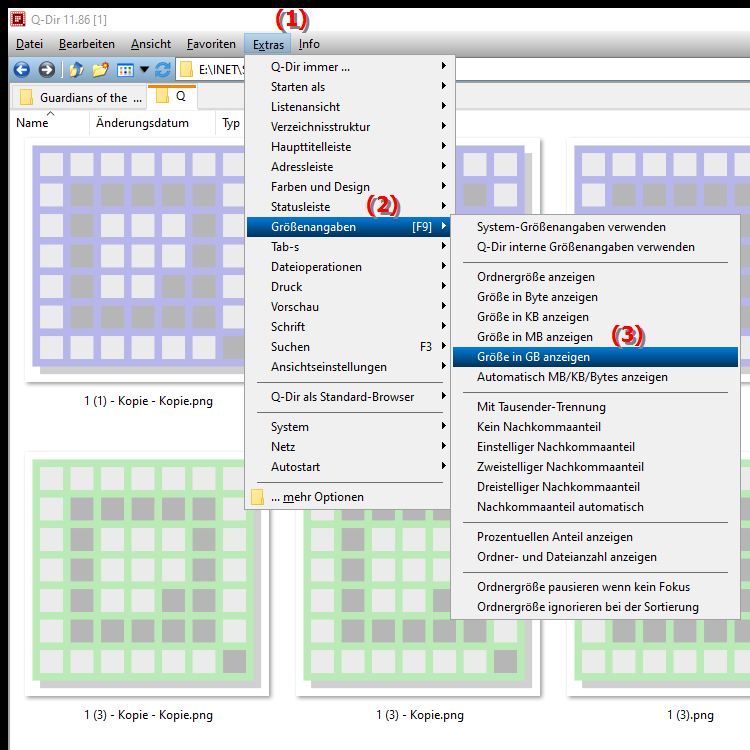Image resolution: width=750 pixels, height=750 pixels.
Task: Toggle Prozentuellen Anteil anzeigen
Action: click(x=595, y=537)
